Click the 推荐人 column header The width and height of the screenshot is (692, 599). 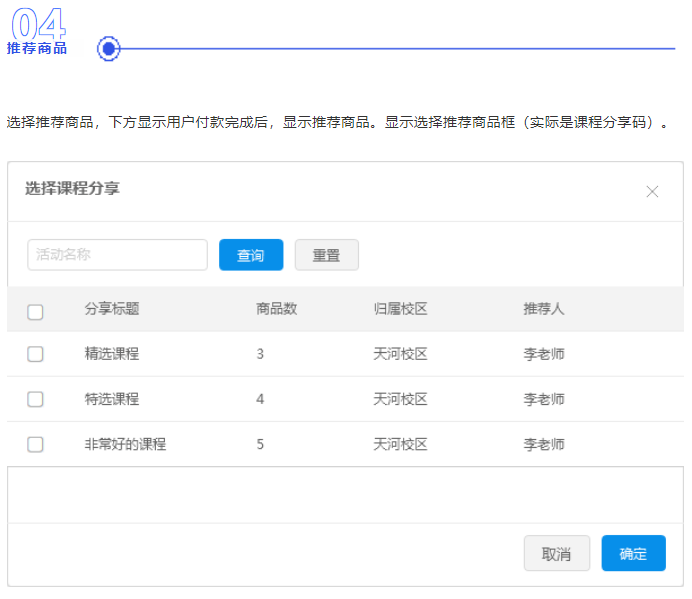(x=544, y=309)
